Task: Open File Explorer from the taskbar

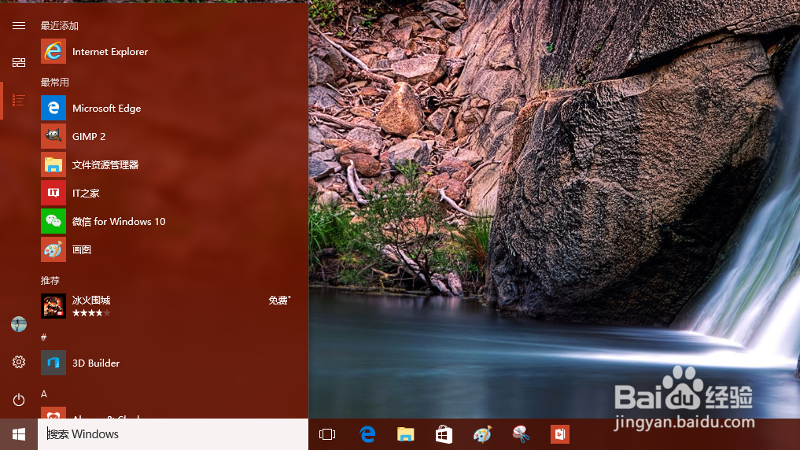Action: [406, 434]
